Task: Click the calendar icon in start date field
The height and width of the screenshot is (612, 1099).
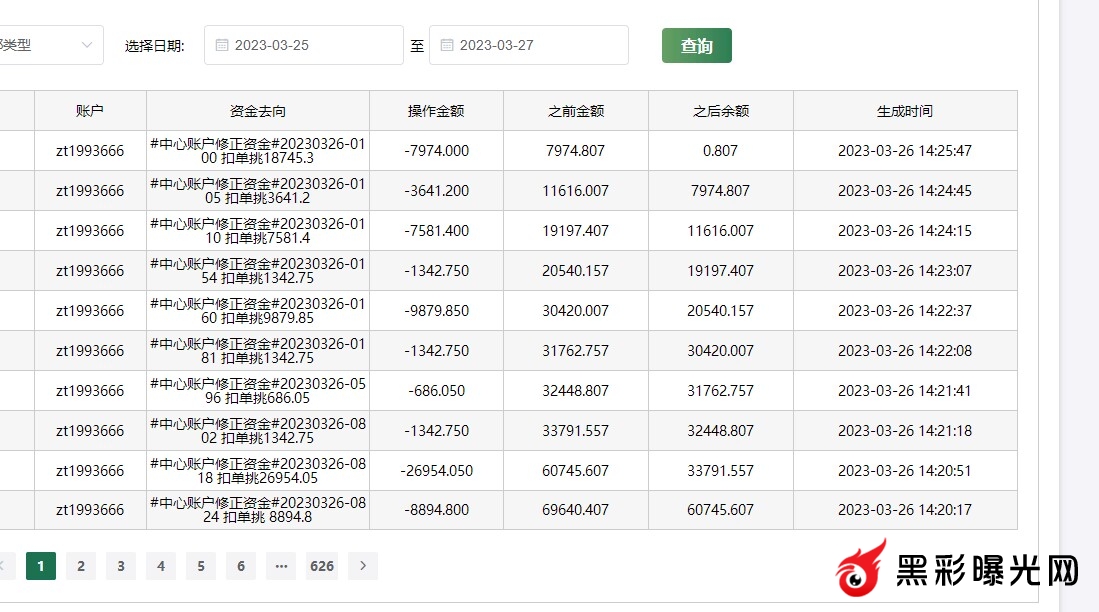Action: coord(222,45)
